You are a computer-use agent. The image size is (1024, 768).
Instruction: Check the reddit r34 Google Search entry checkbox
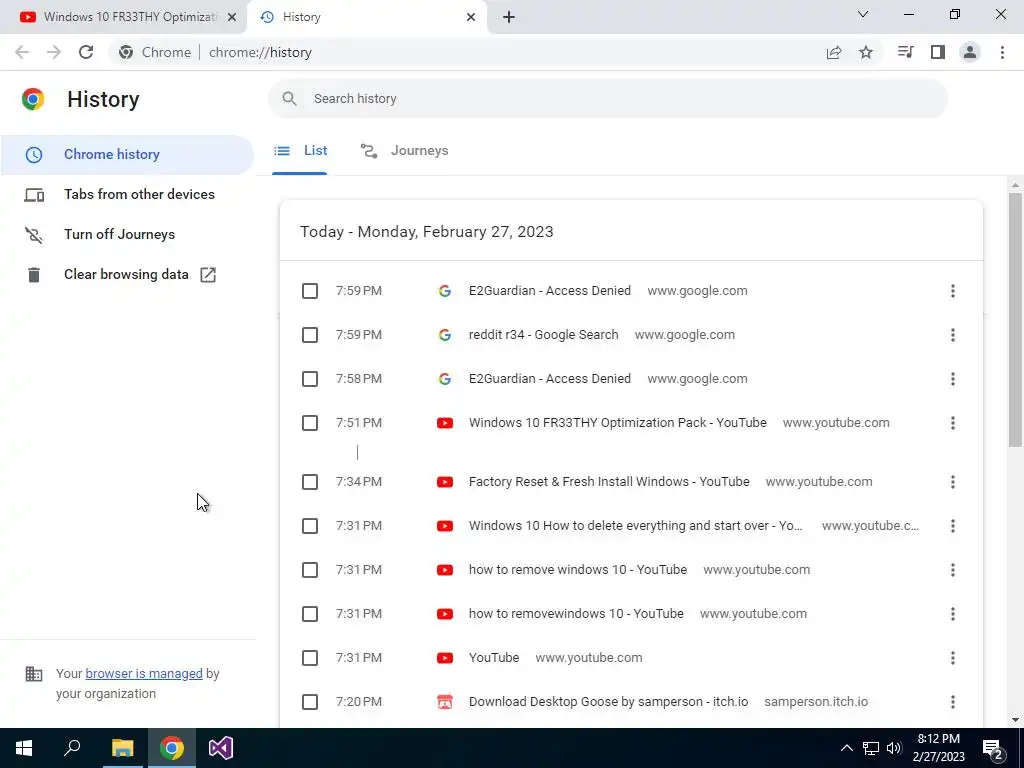pos(310,335)
